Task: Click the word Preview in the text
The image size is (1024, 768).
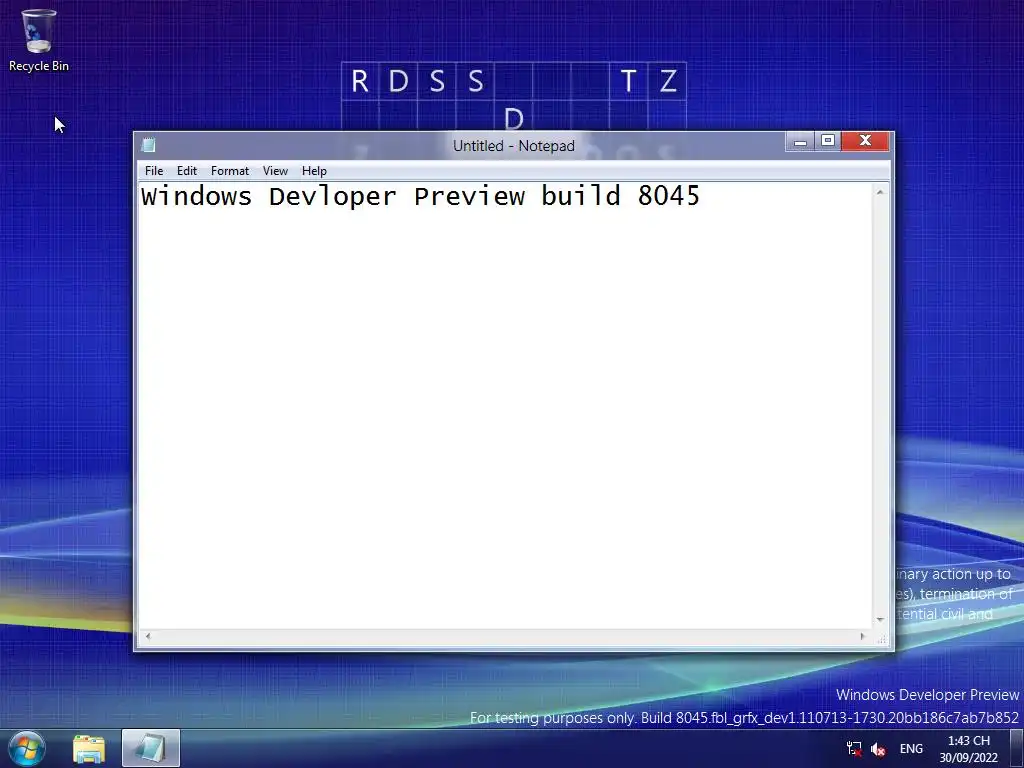Action: (x=469, y=196)
